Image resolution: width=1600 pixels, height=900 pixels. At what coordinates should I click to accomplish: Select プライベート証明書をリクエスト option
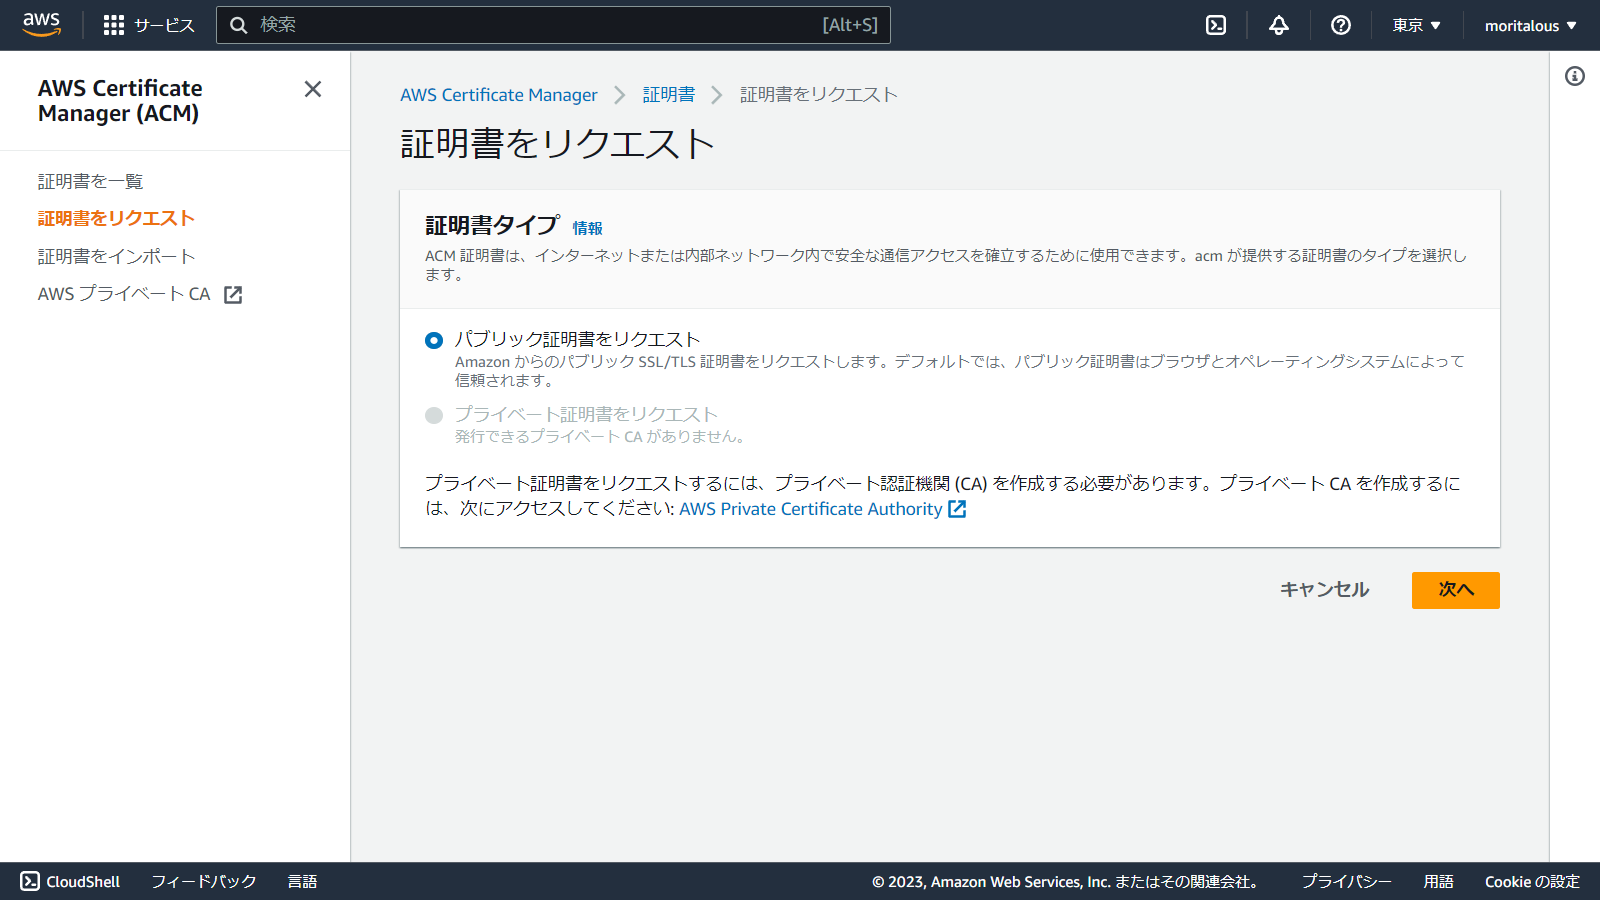click(433, 415)
